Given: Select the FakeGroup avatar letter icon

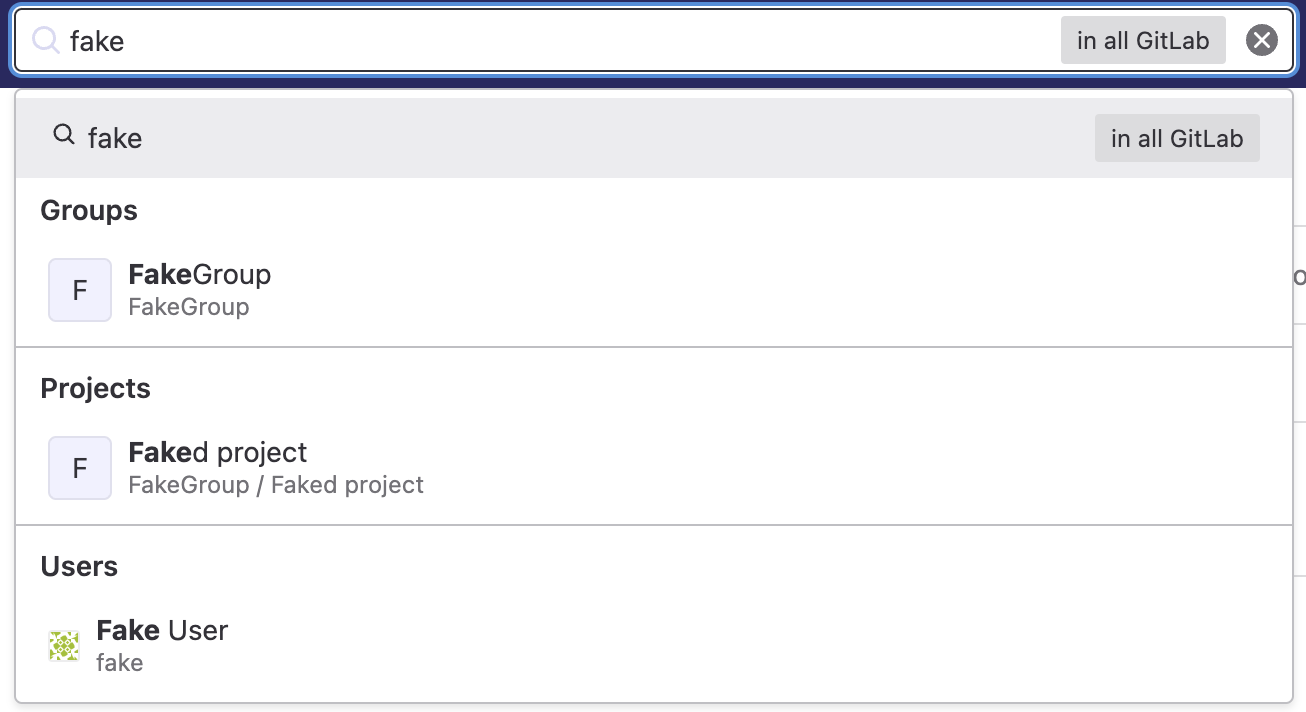Looking at the screenshot, I should (79, 289).
